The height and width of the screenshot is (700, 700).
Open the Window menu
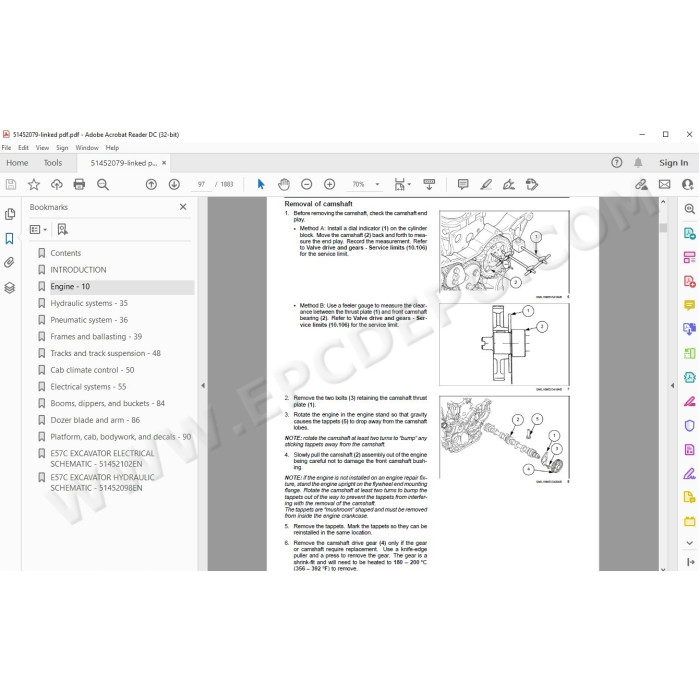pyautogui.click(x=87, y=148)
